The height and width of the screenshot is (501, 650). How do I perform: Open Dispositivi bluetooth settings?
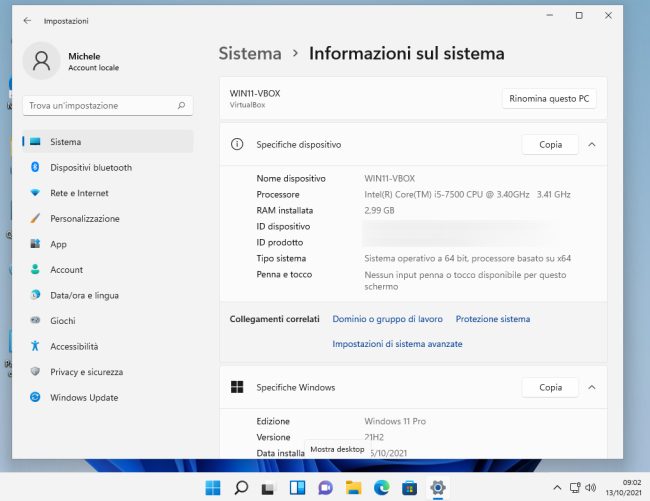[108, 167]
